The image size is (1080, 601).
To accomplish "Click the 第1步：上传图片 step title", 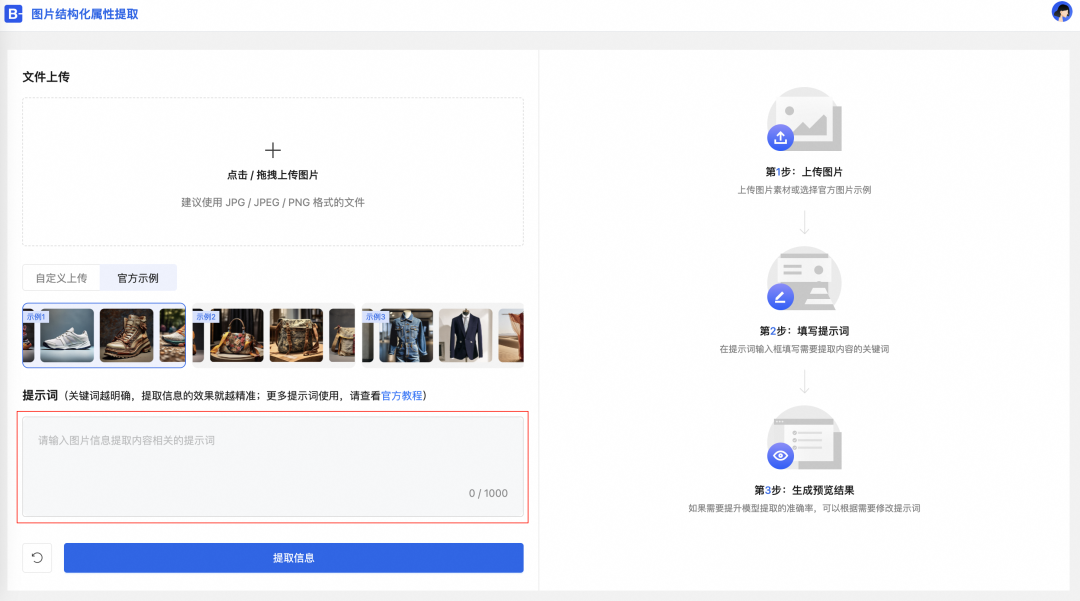I will (804, 172).
